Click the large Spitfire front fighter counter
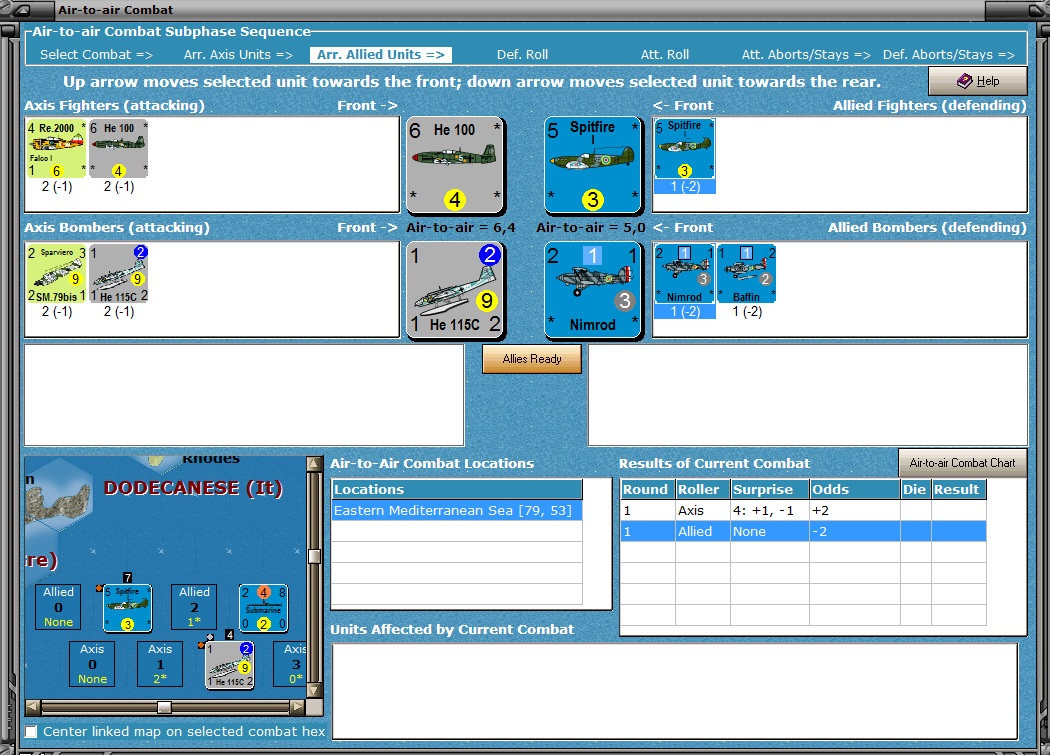Viewport: 1050px width, 755px height. coord(593,165)
